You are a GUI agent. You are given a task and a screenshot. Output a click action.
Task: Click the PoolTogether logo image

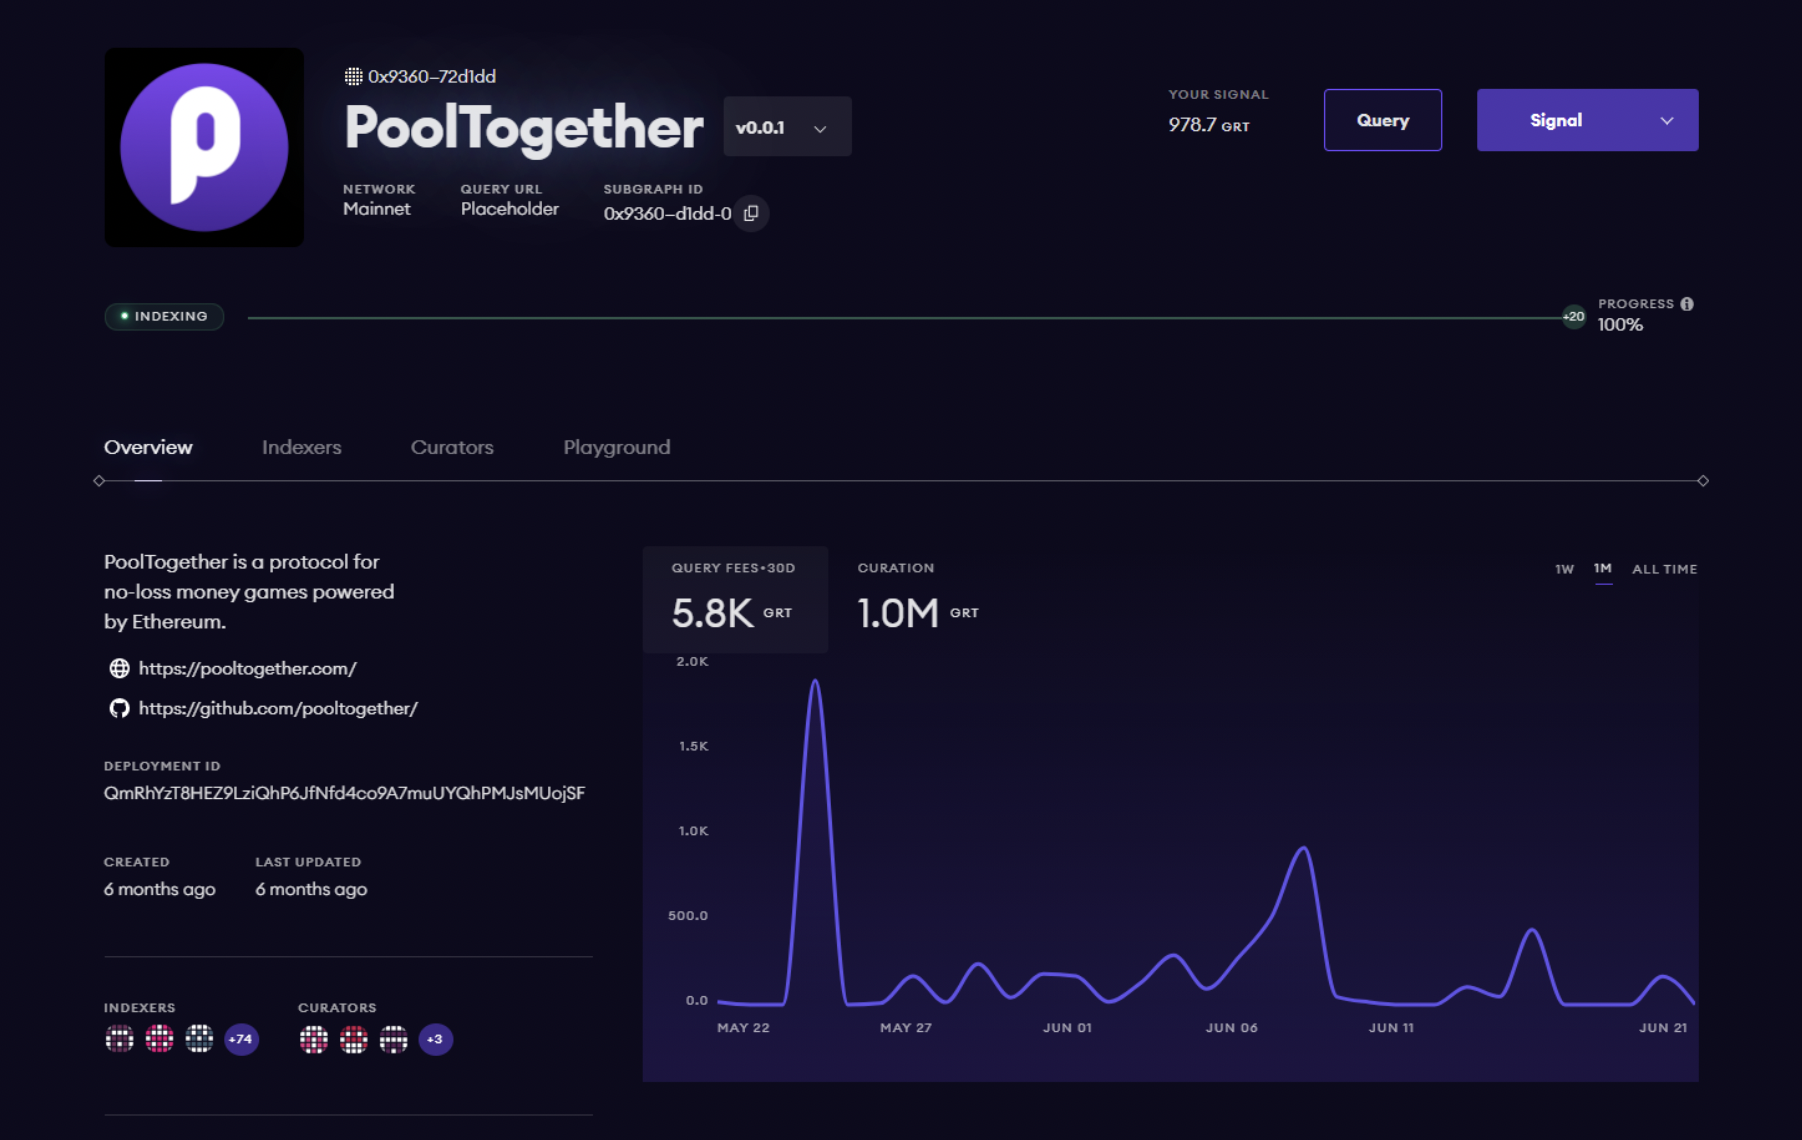click(x=204, y=147)
